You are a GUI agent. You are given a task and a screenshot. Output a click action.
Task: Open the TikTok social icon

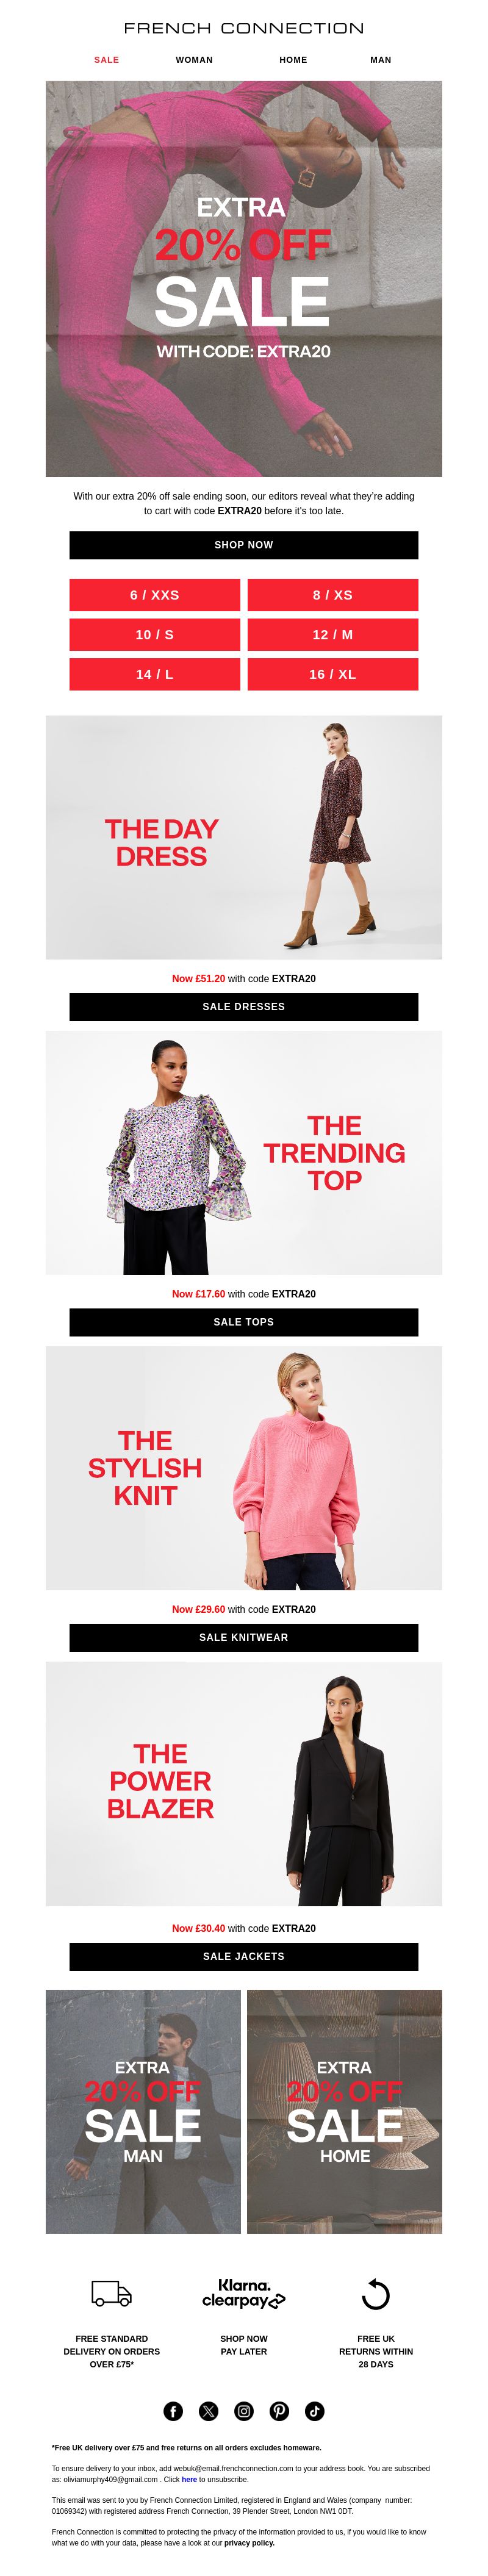coord(314,2411)
